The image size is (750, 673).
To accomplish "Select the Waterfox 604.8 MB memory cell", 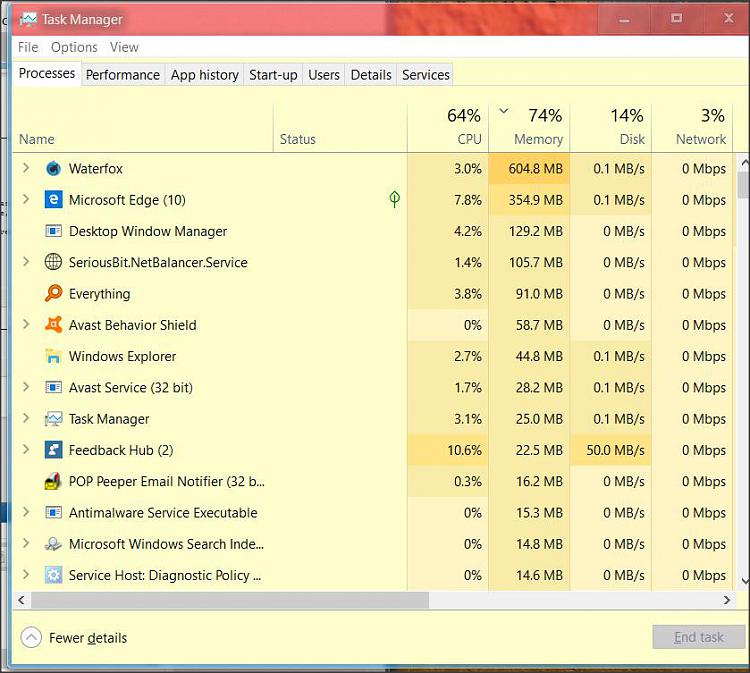I will 529,168.
